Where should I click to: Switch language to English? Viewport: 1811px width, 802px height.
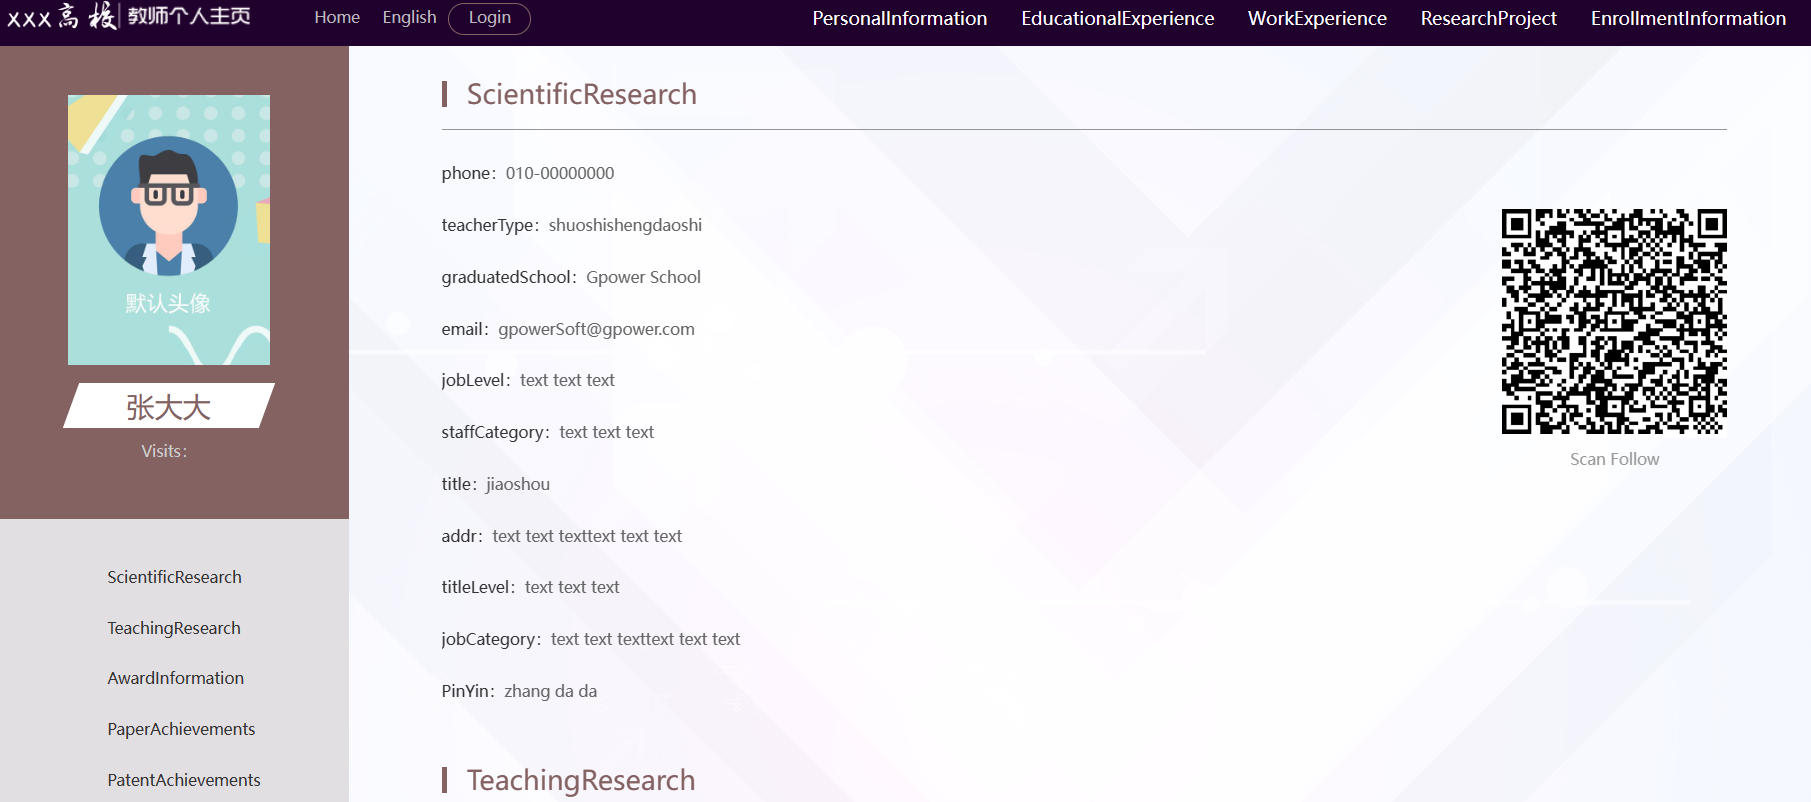click(x=409, y=18)
